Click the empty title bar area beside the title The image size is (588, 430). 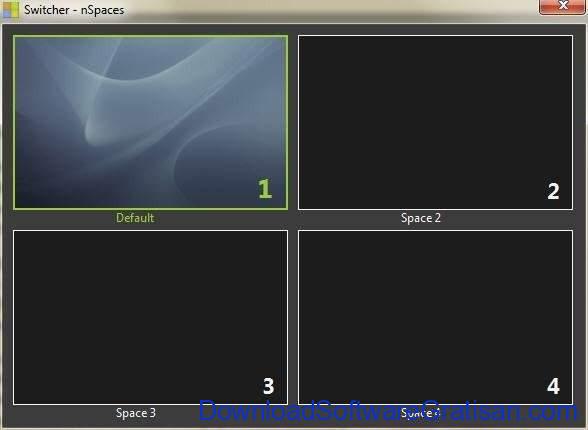[330, 10]
